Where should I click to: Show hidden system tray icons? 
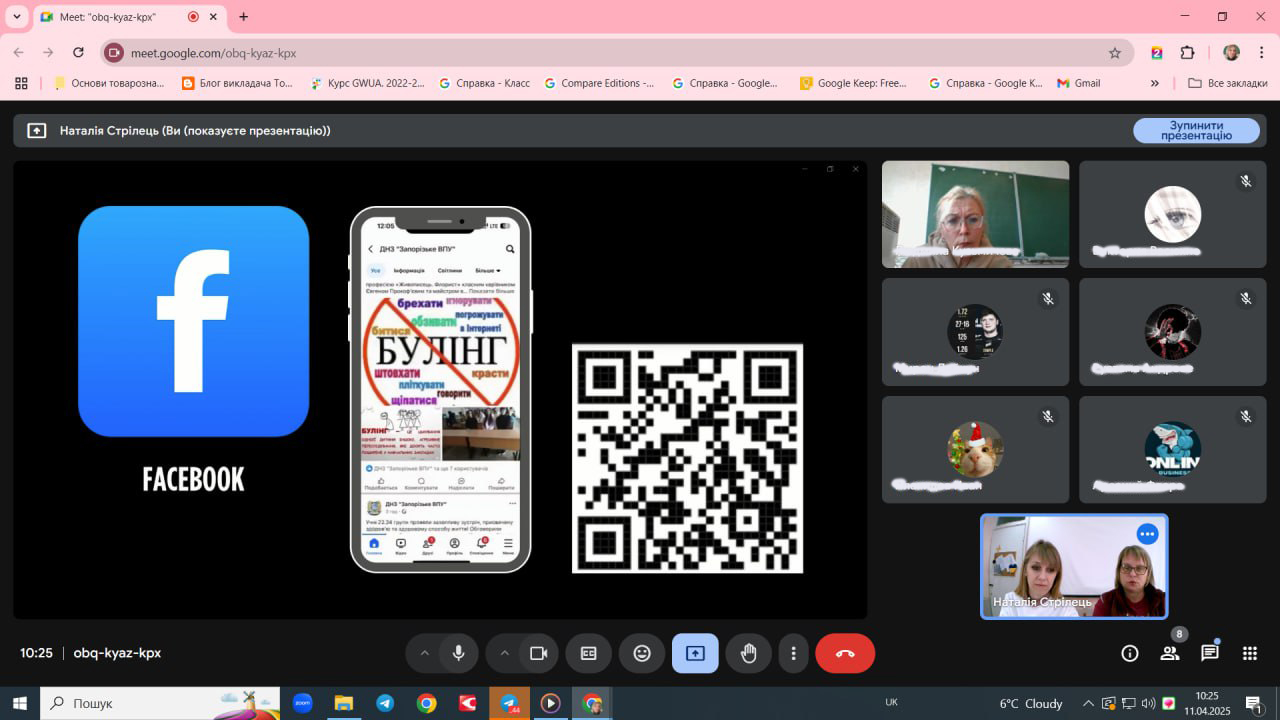coord(1088,703)
